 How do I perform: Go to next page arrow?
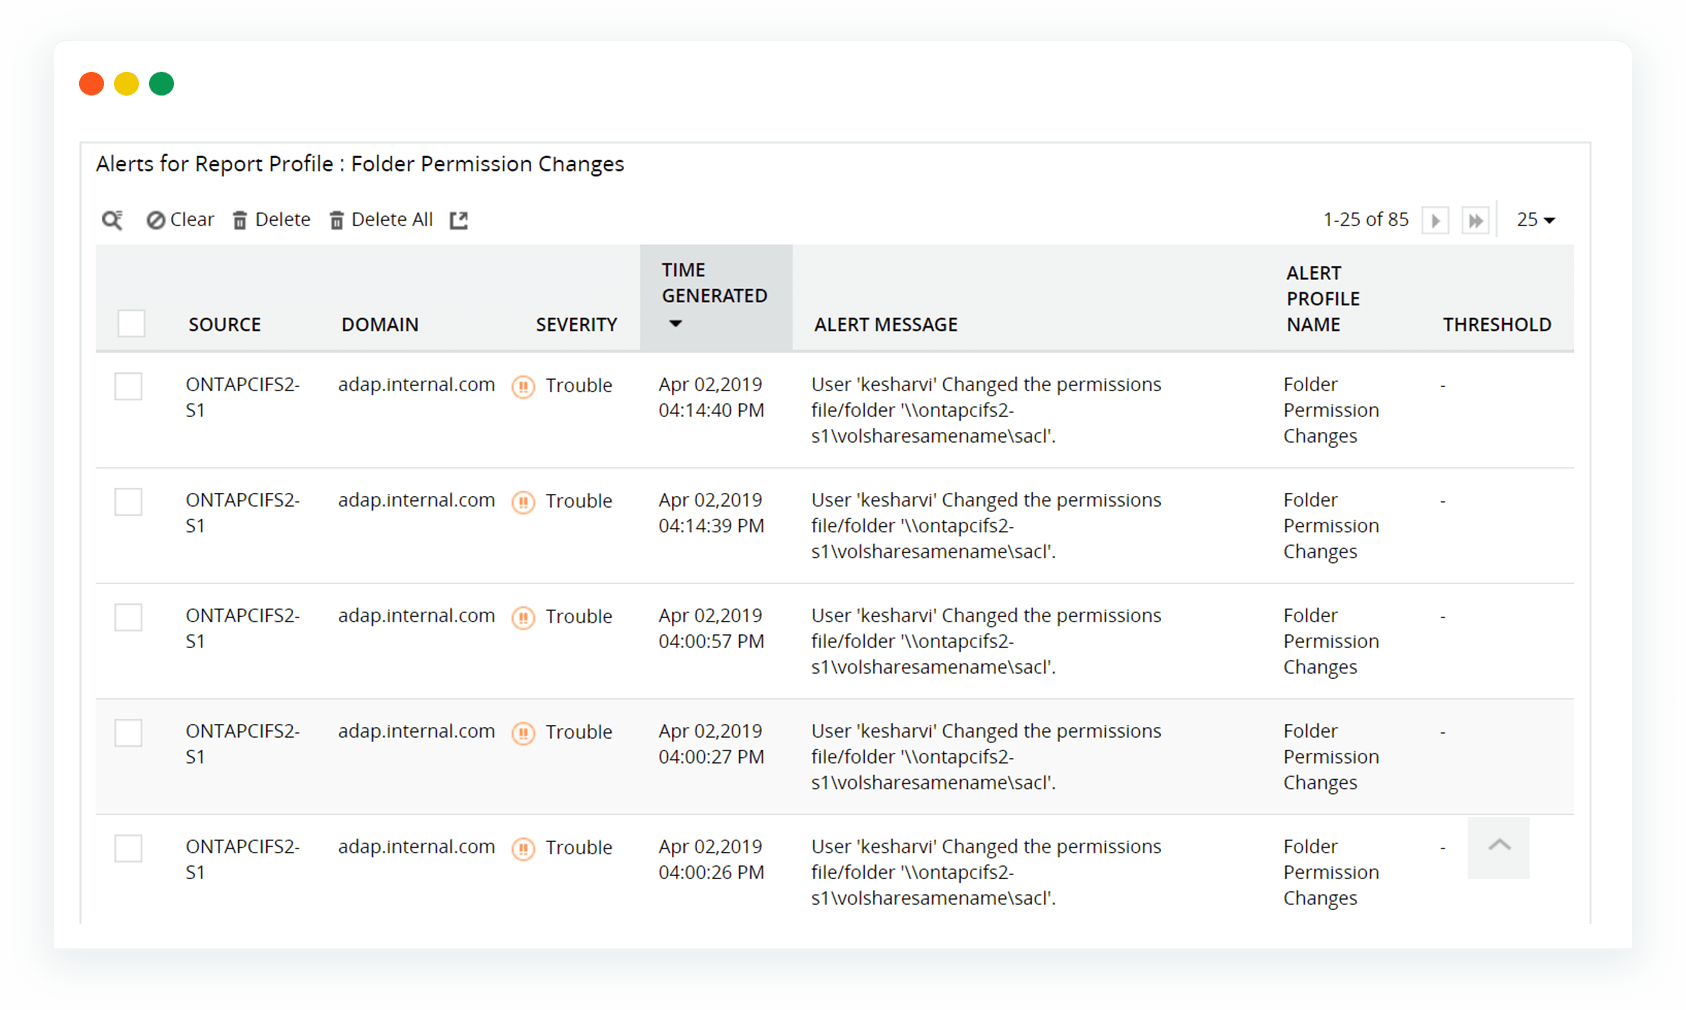1436,220
